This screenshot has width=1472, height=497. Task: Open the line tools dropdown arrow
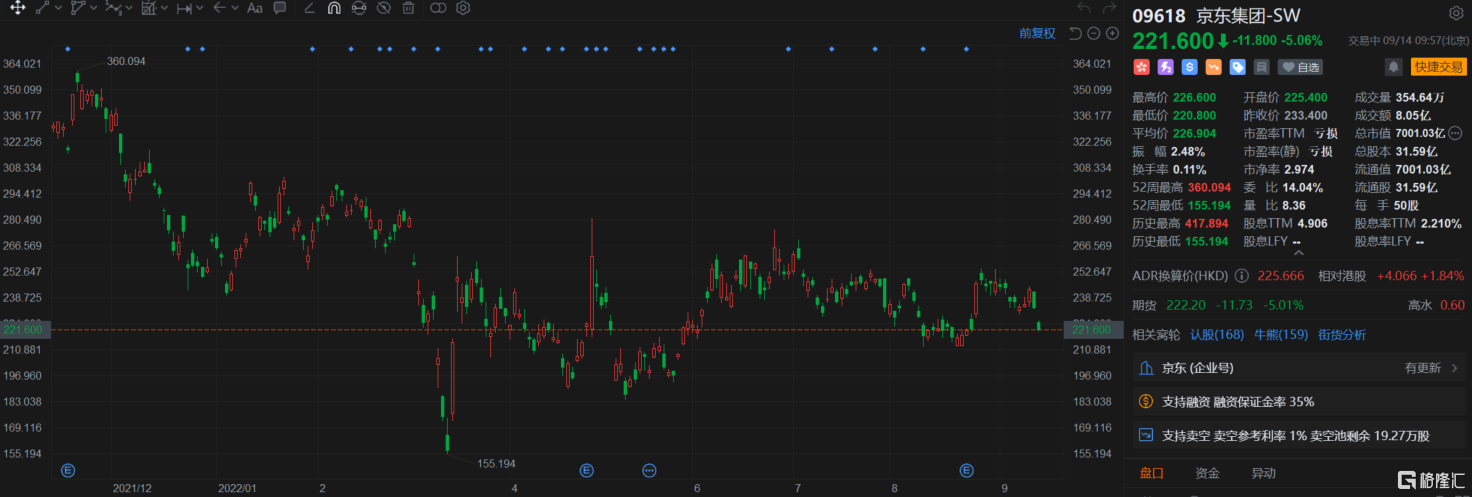click(58, 8)
